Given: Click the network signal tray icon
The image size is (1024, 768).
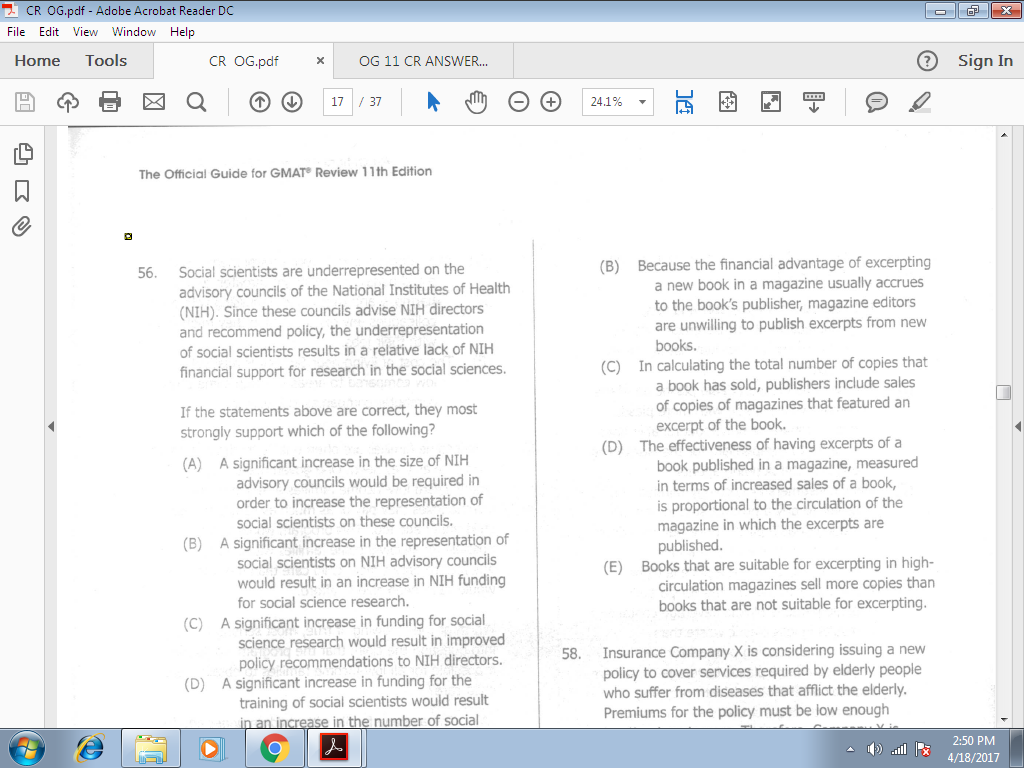Looking at the screenshot, I should (899, 749).
